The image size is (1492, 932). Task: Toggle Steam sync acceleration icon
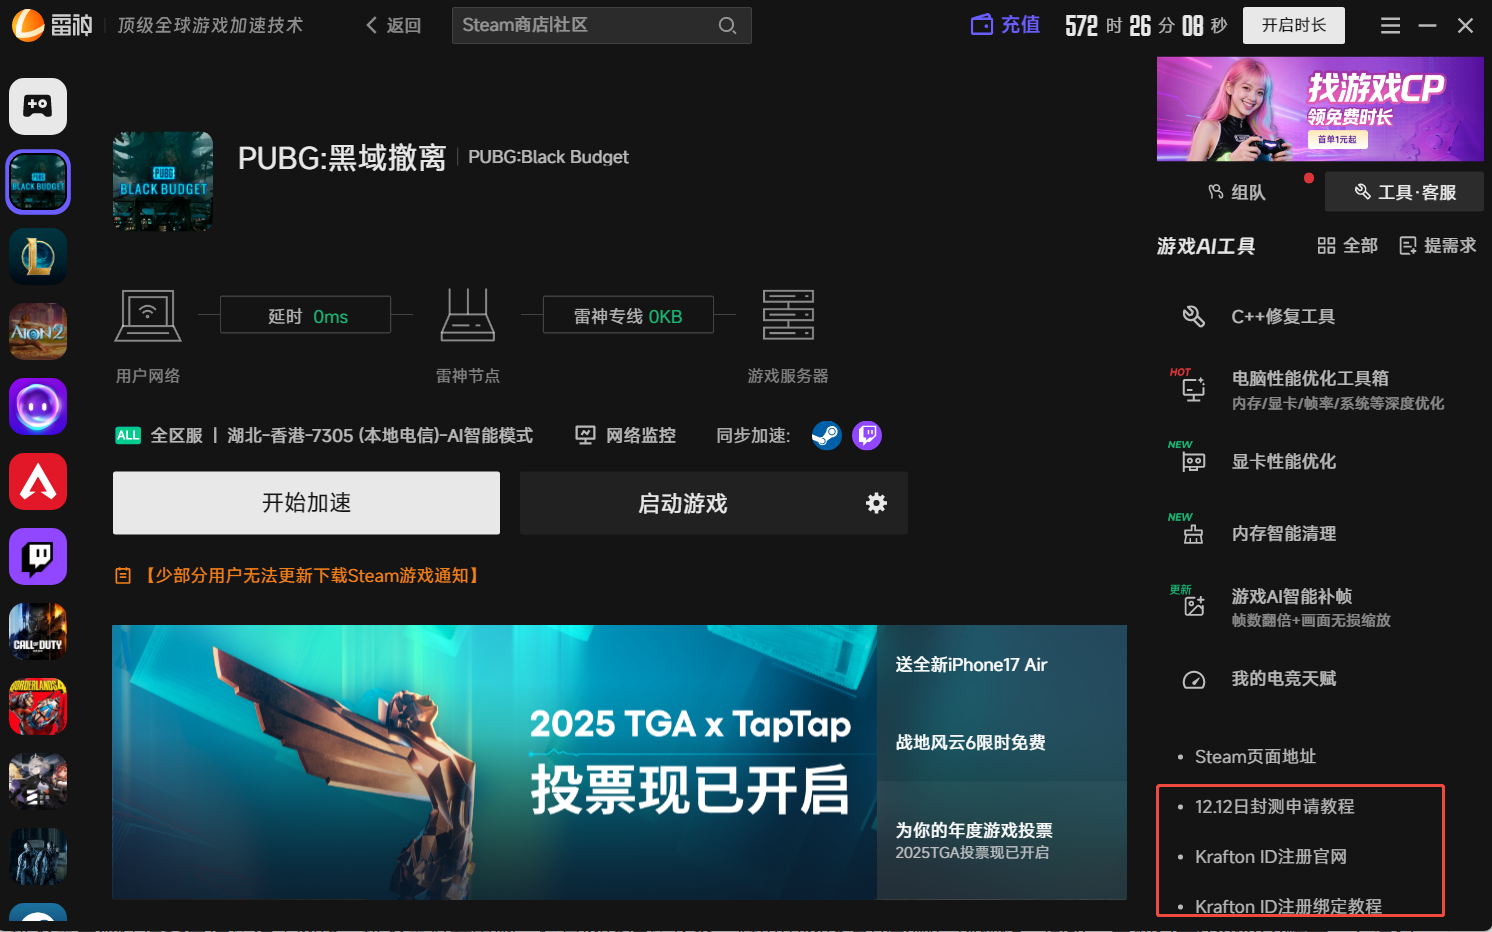point(826,436)
